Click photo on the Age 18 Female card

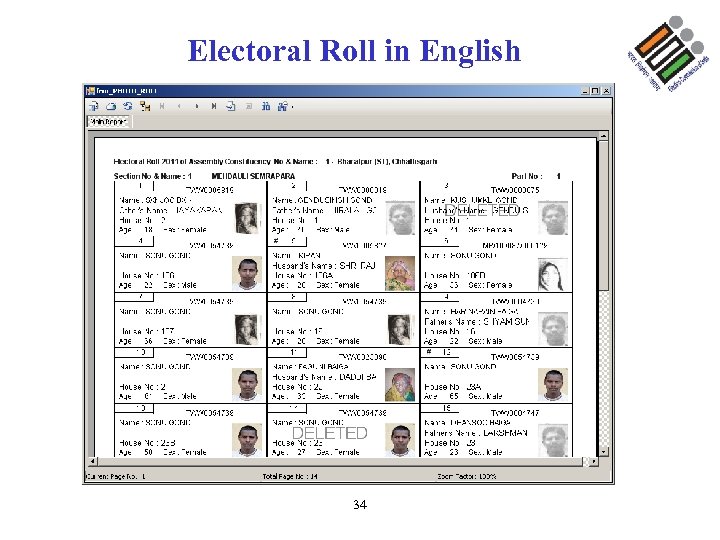[247, 218]
